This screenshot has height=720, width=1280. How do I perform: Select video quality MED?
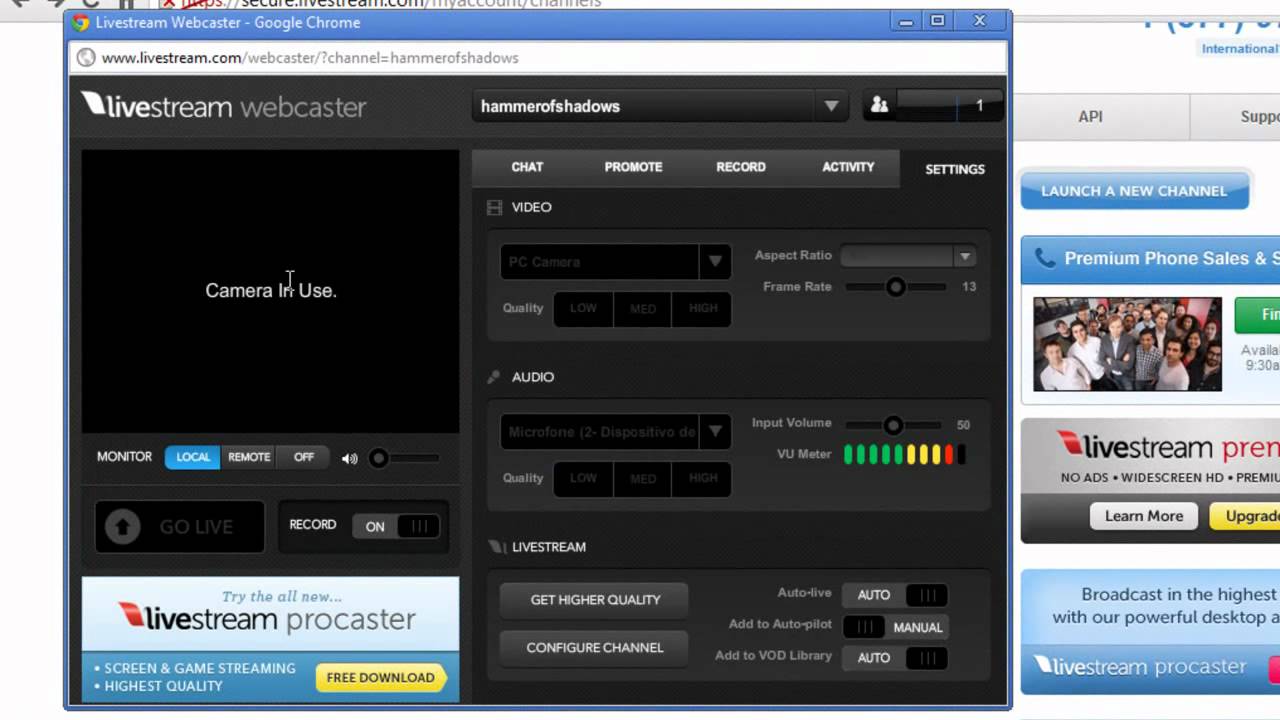click(x=643, y=308)
